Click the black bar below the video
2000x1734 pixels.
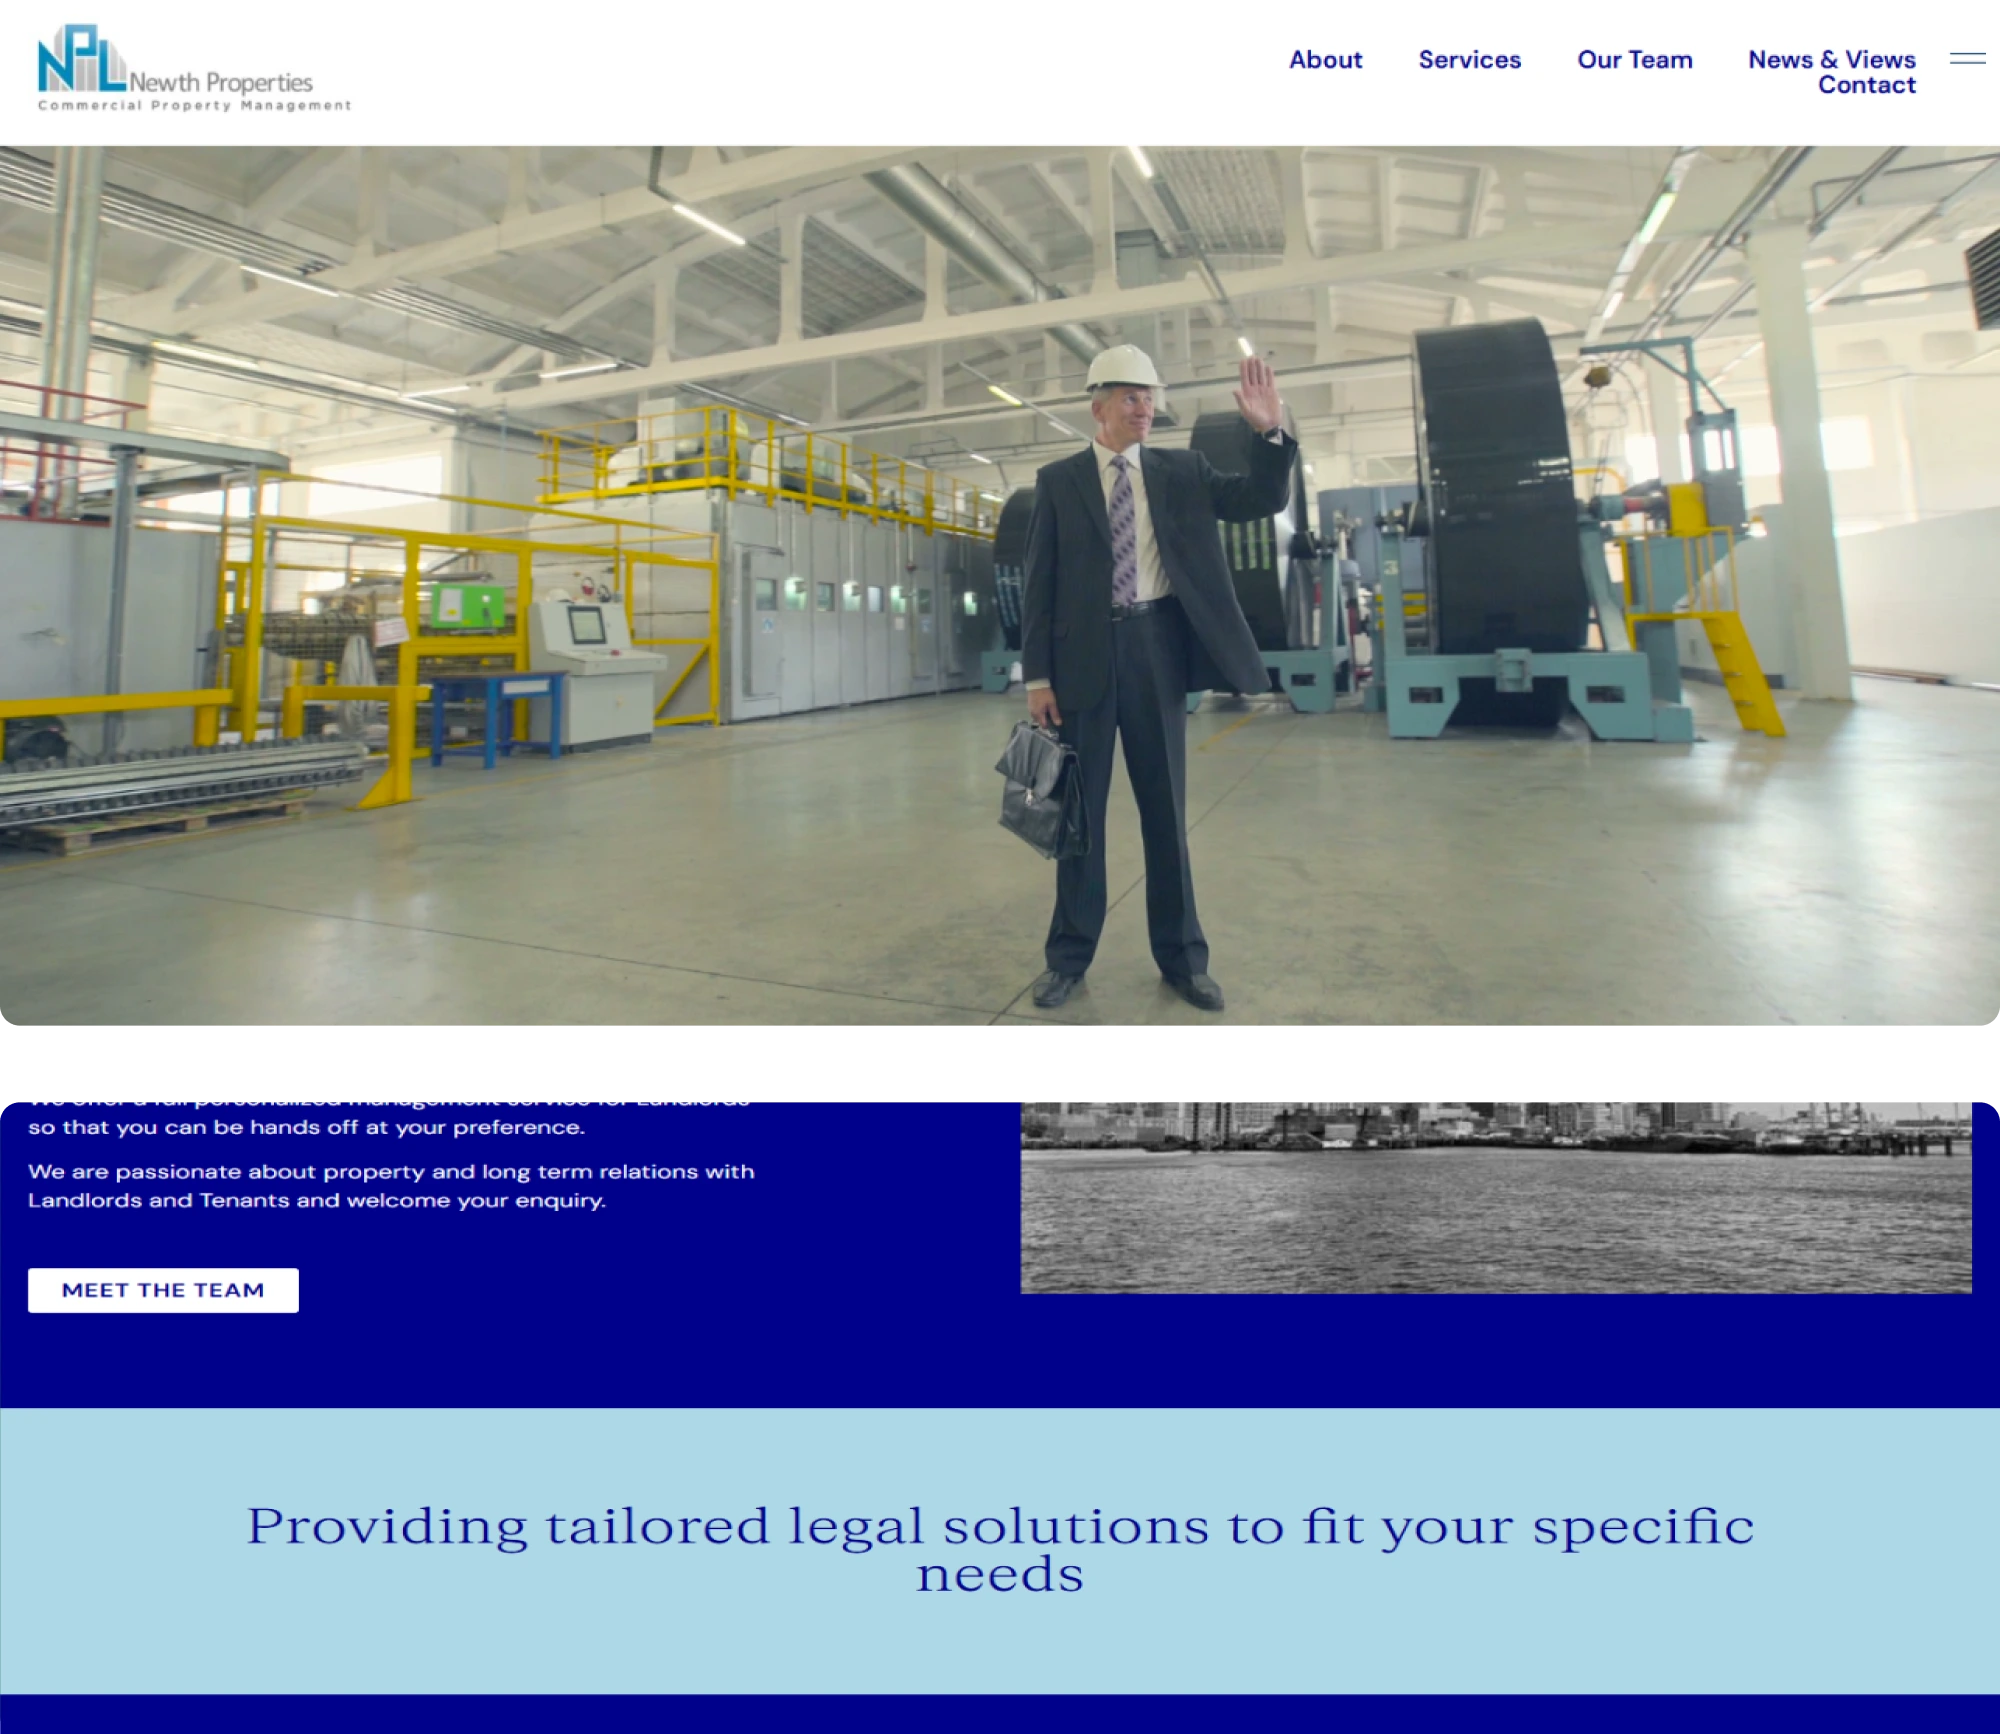(x=1000, y=1062)
